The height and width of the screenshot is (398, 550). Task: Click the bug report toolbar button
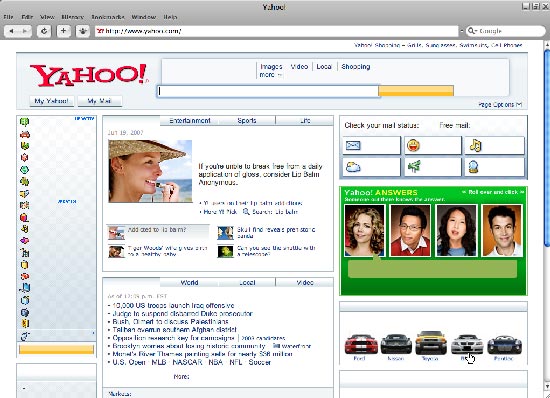tap(83, 31)
